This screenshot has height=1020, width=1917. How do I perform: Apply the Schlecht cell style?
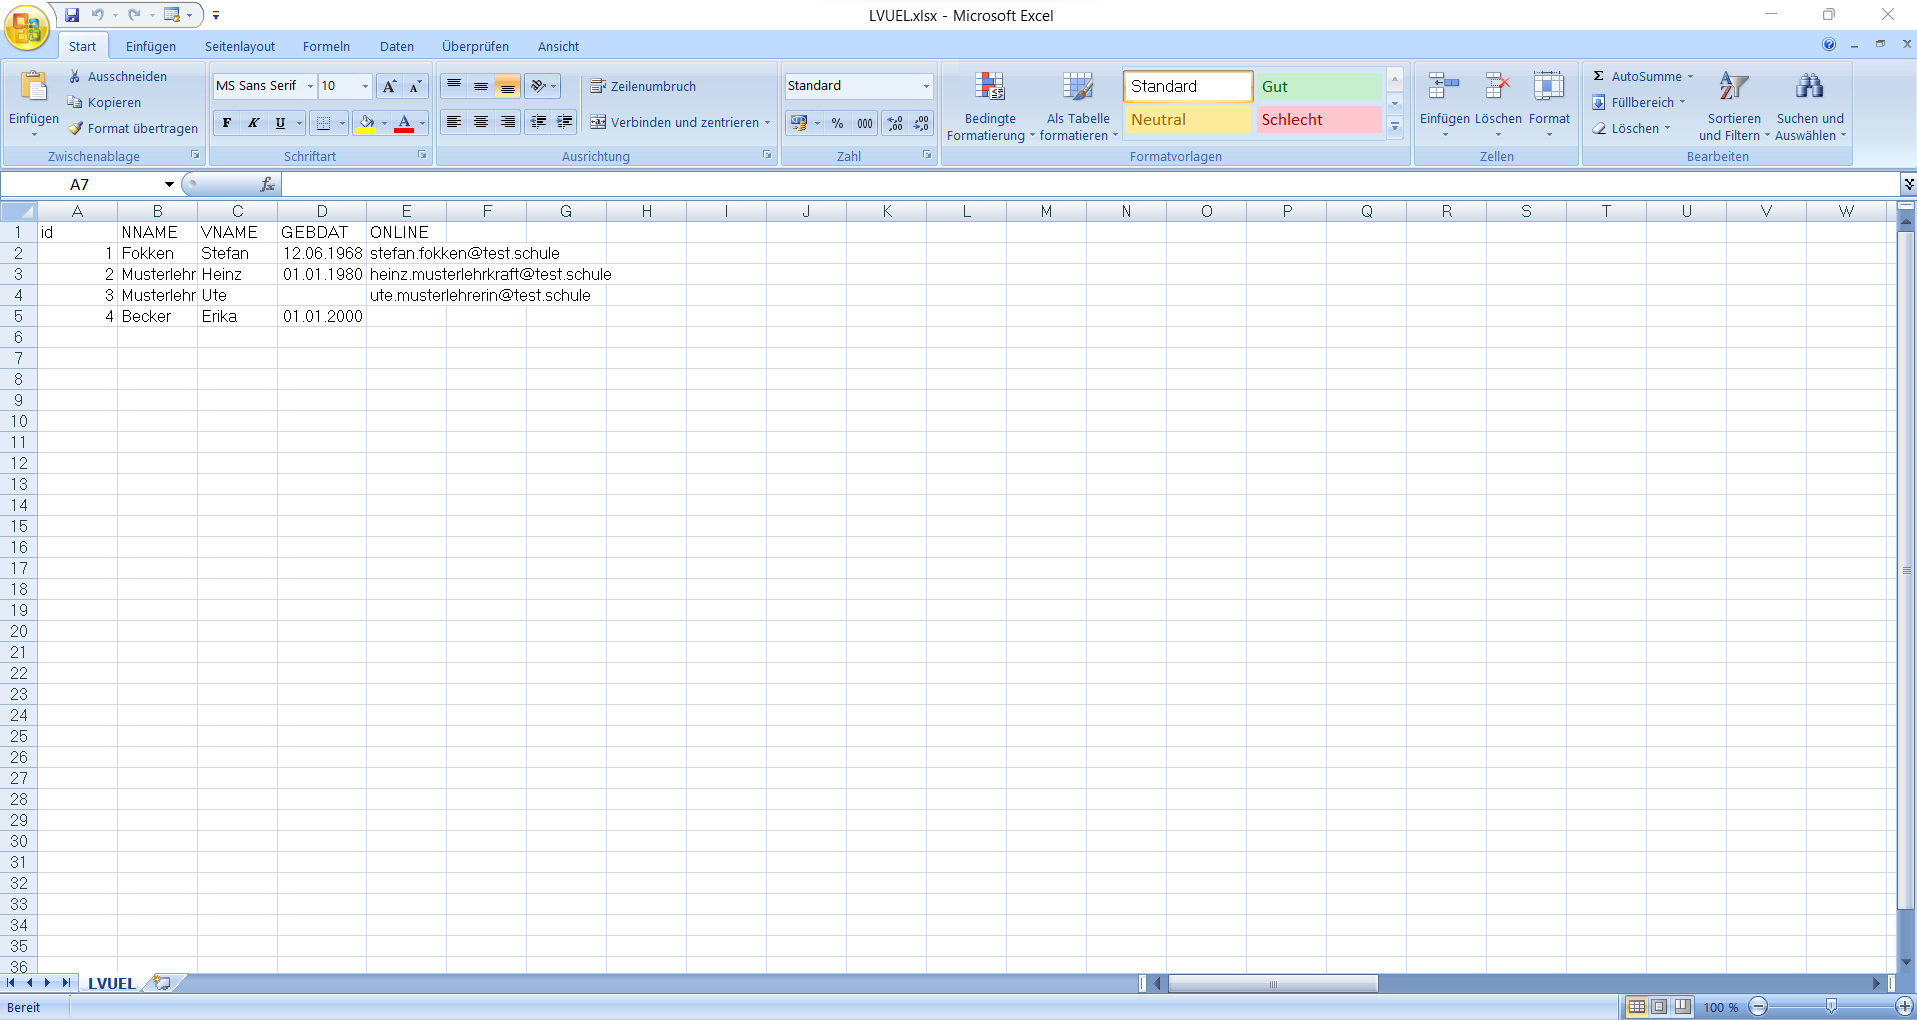[x=1318, y=120]
